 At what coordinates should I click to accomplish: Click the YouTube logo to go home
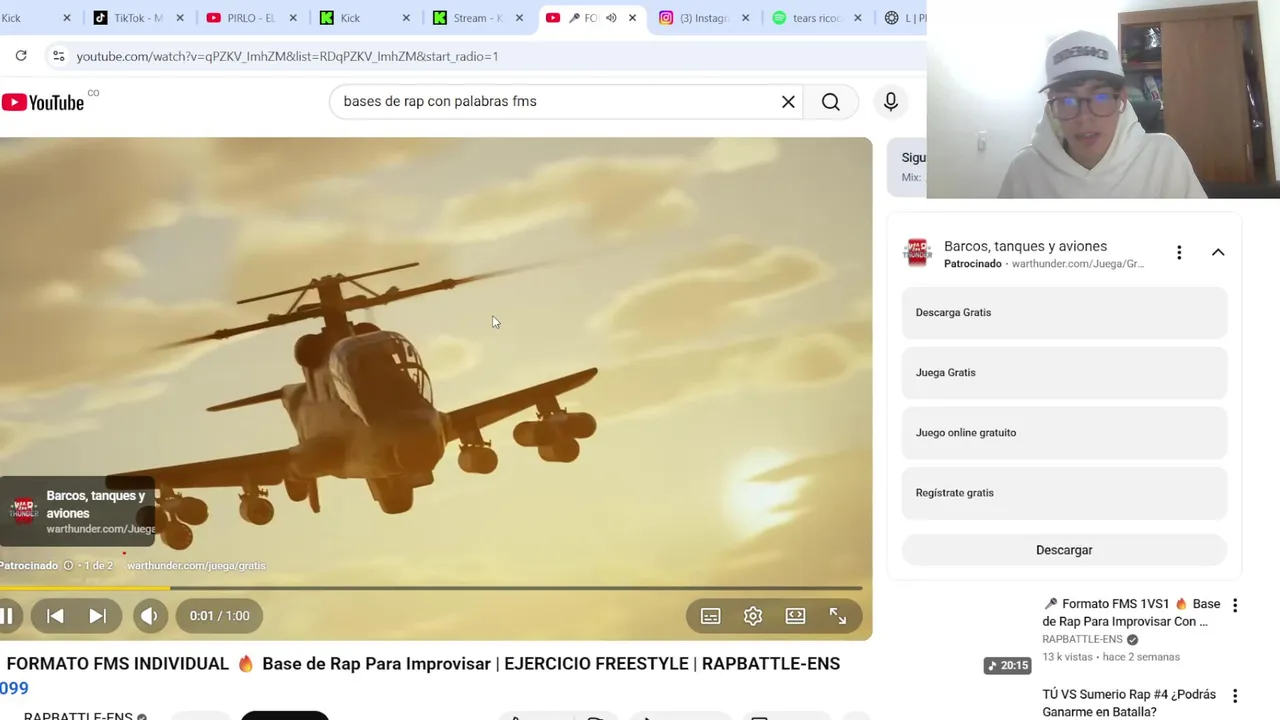pyautogui.click(x=43, y=102)
